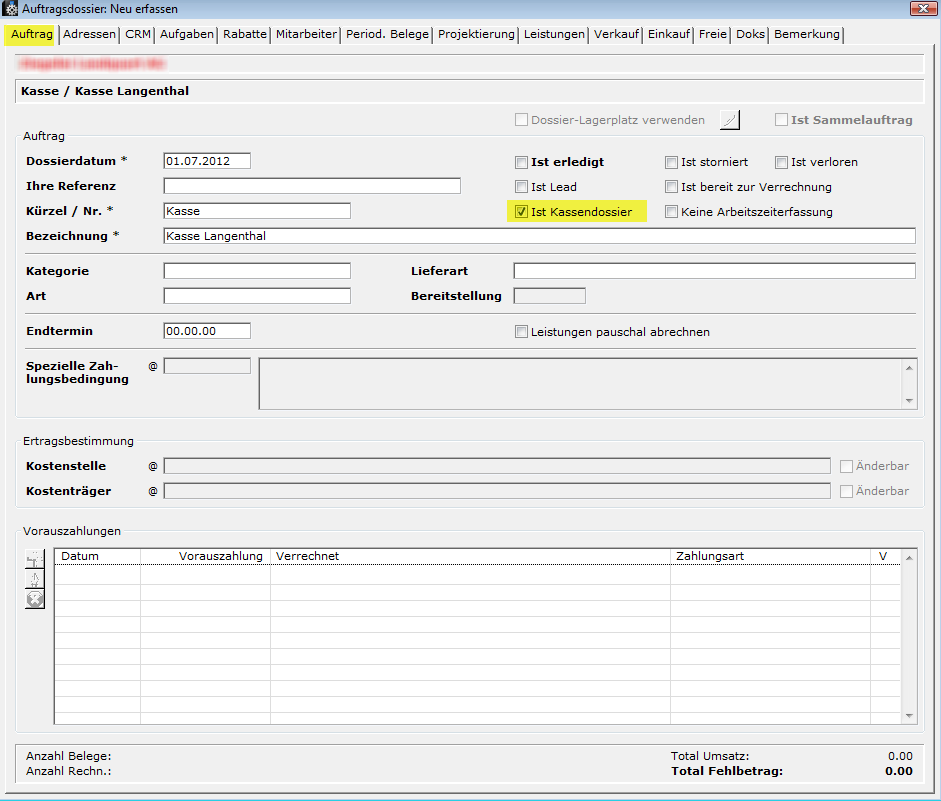Screen dimensions: 941x801
Task: Focus the Dossierdatum date field
Action: (206, 161)
